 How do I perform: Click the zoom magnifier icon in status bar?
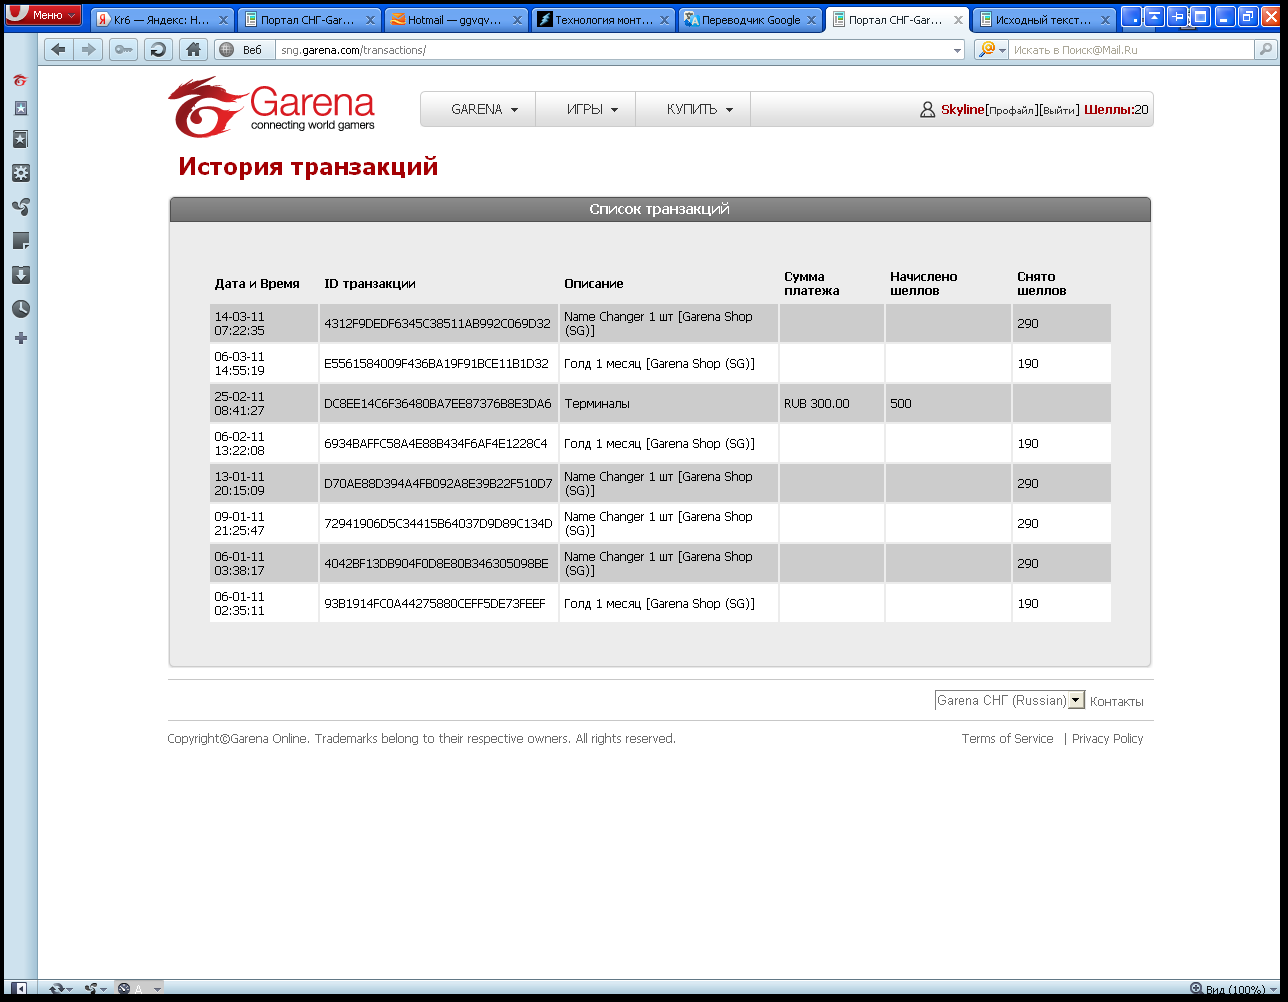point(1196,989)
